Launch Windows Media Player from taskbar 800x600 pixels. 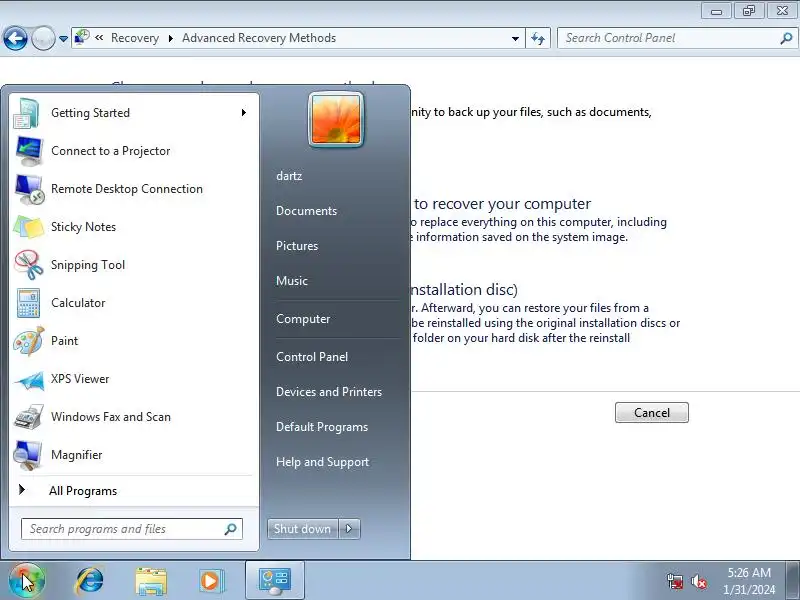point(210,581)
